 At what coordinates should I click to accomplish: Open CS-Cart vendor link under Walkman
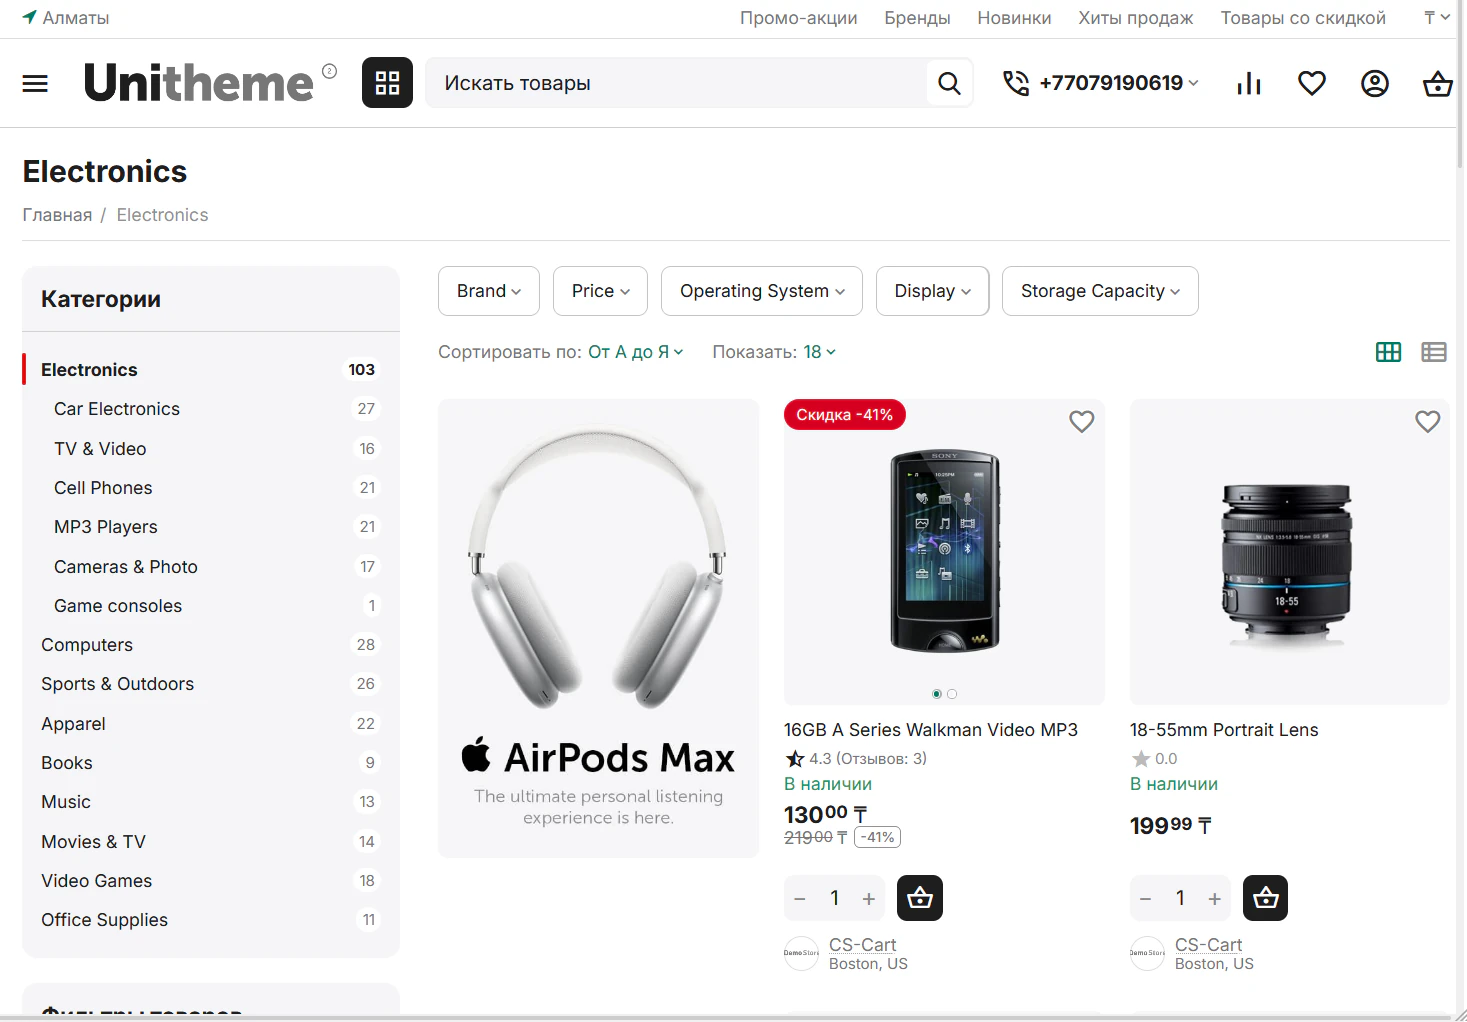(x=862, y=945)
